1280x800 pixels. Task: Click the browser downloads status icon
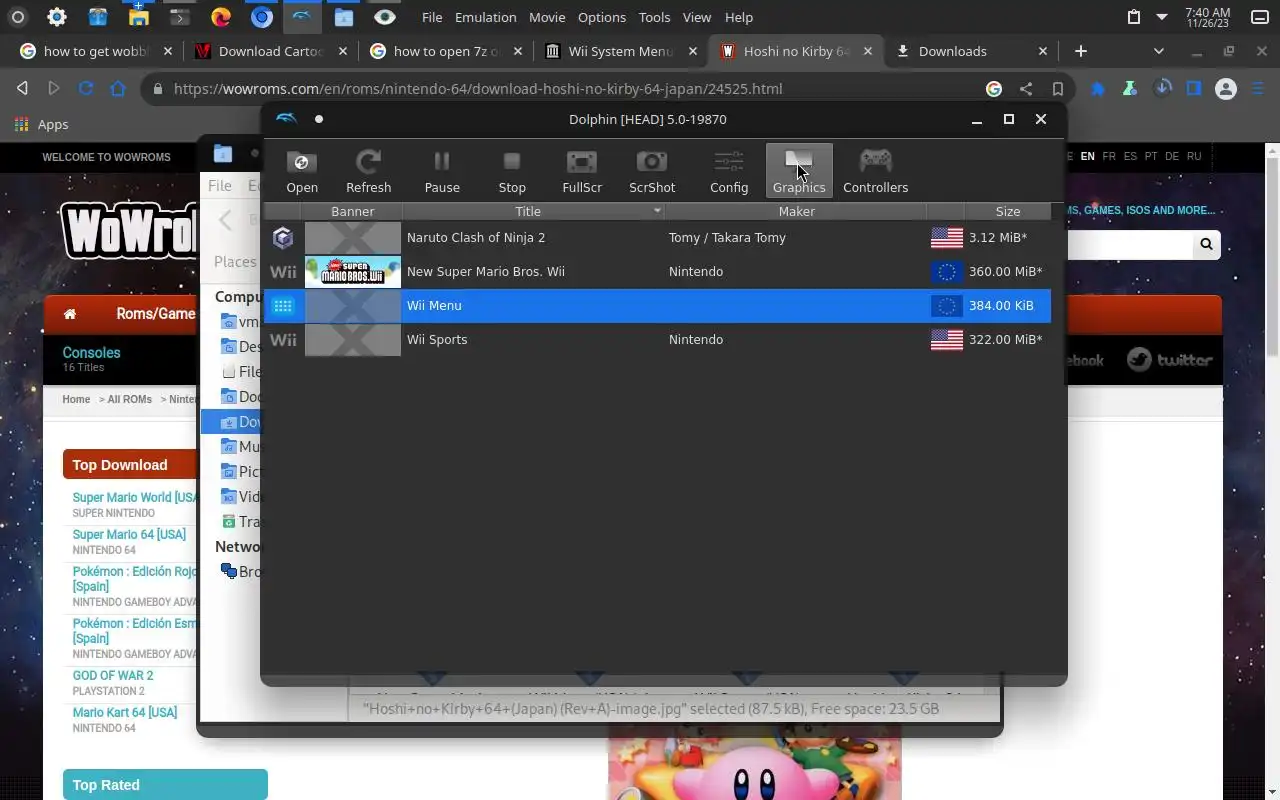[1162, 89]
